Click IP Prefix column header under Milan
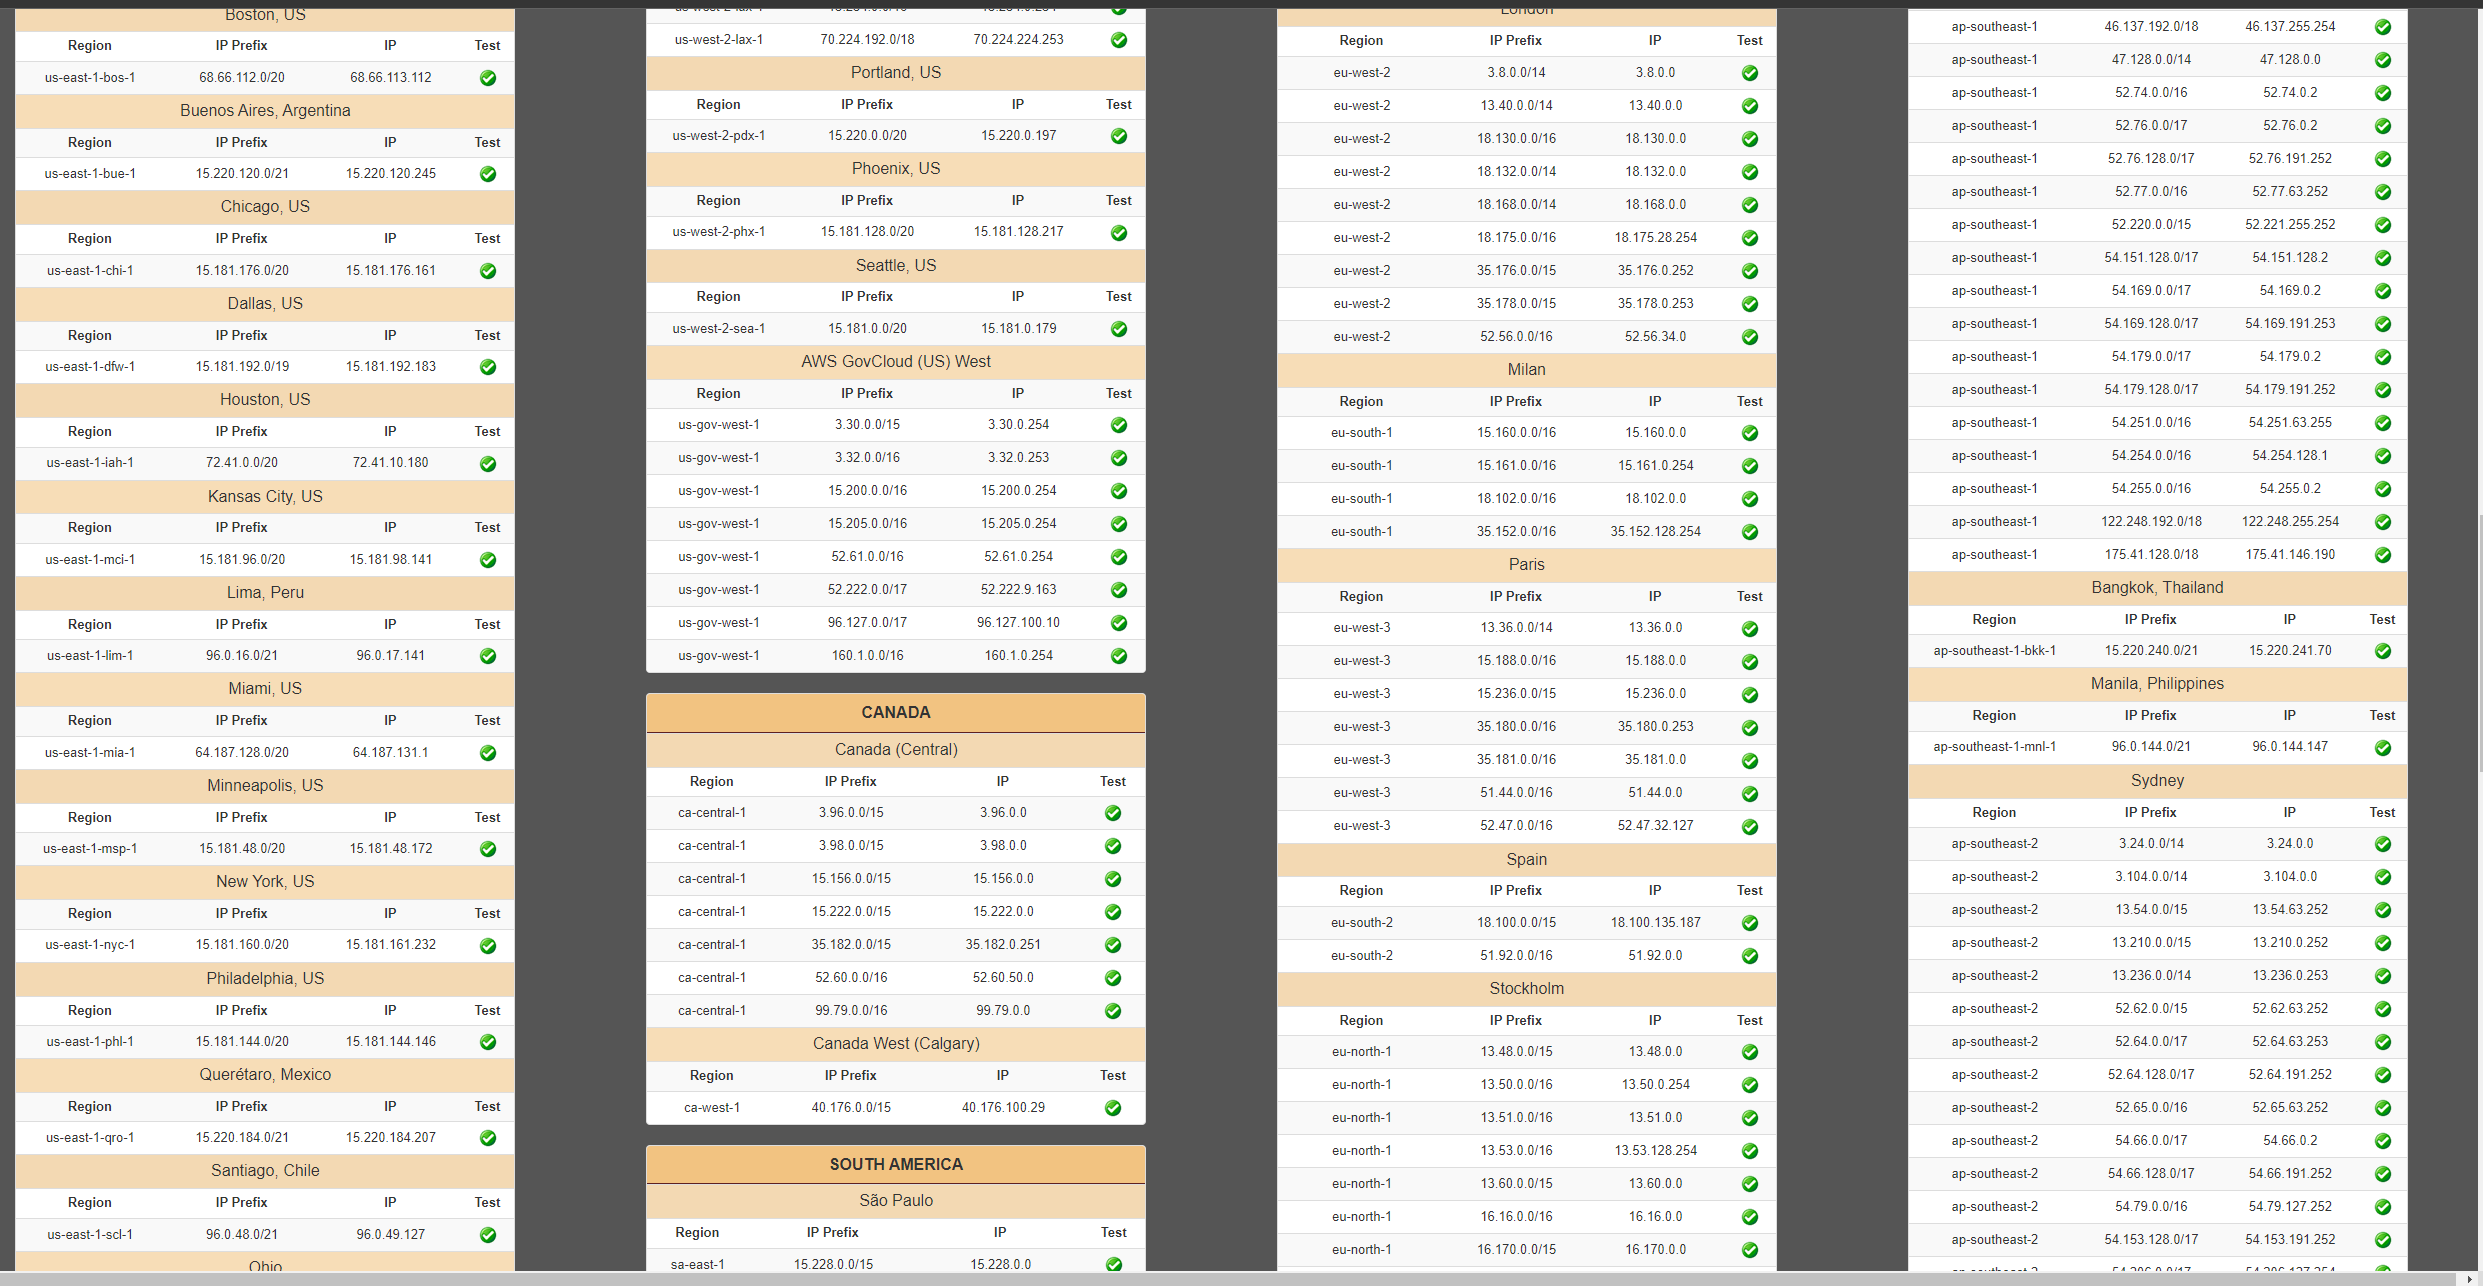Viewport: 2483px width, 1286px height. 1515,401
